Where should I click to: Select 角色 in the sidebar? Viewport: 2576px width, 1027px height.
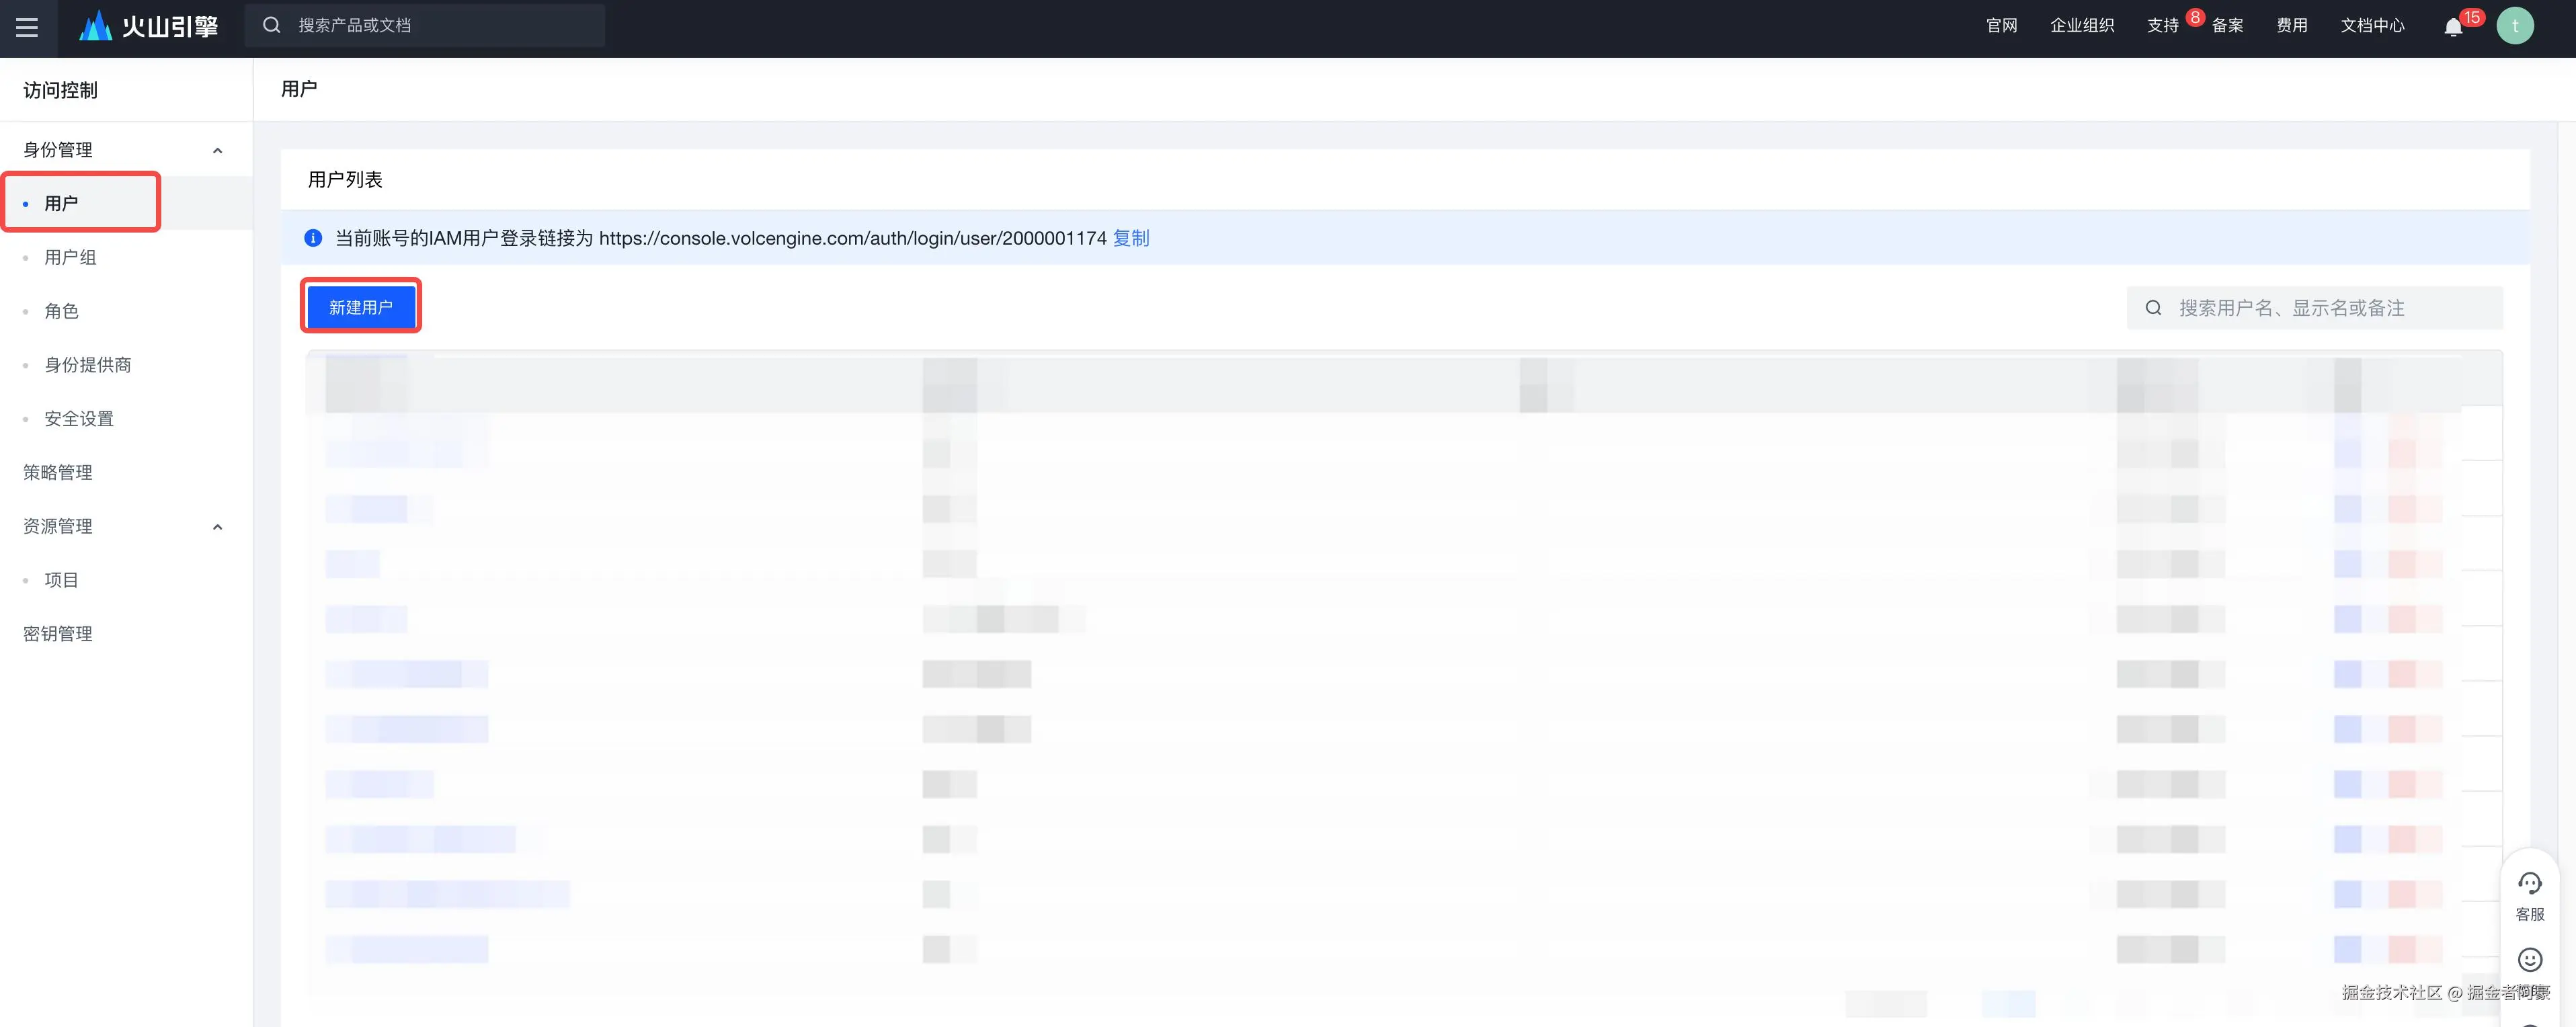pos(61,311)
